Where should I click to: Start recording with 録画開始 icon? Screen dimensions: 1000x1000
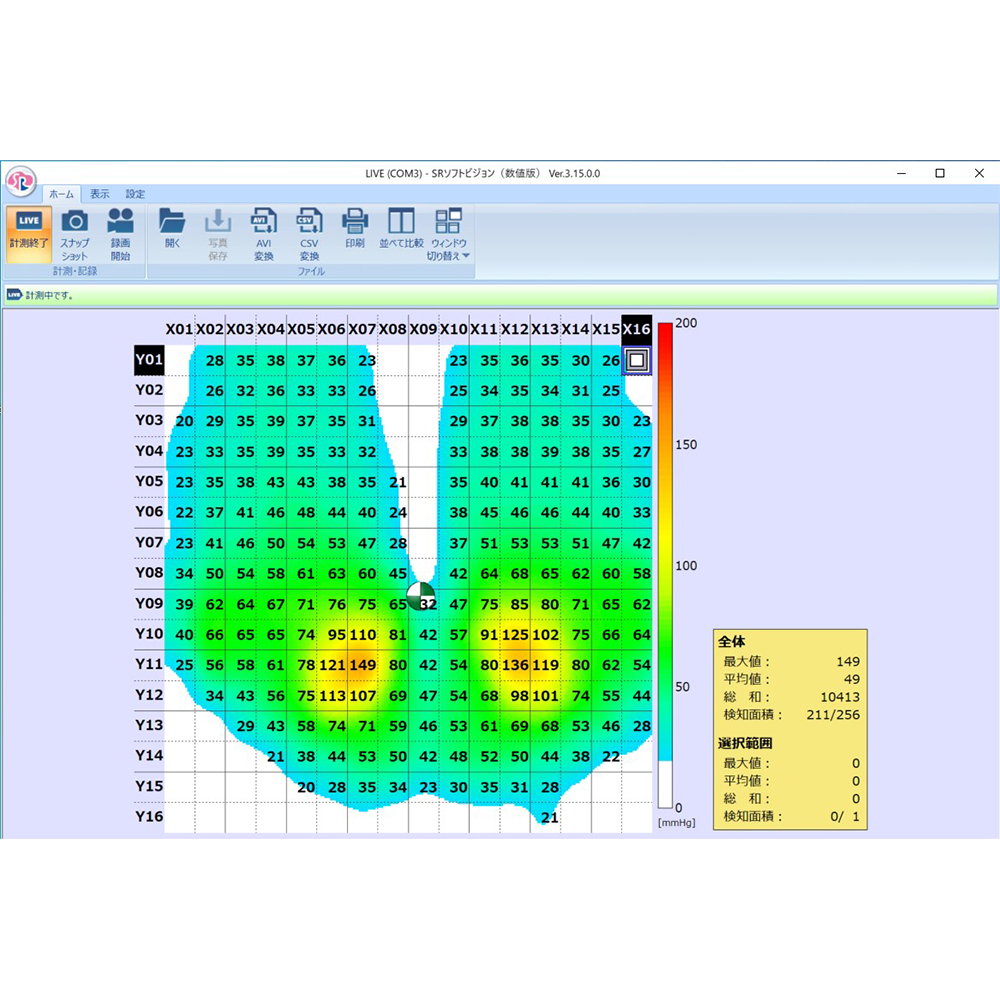point(120,233)
